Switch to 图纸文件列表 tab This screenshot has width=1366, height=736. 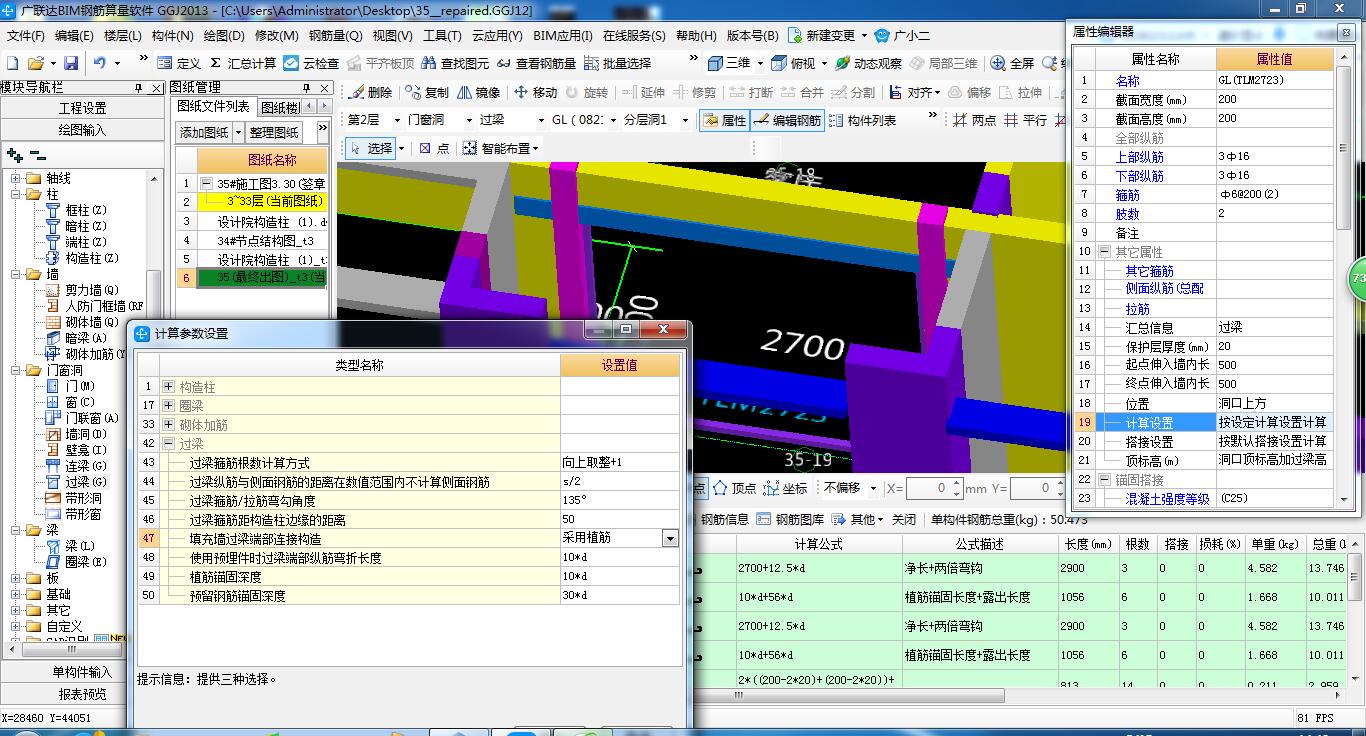pos(213,107)
